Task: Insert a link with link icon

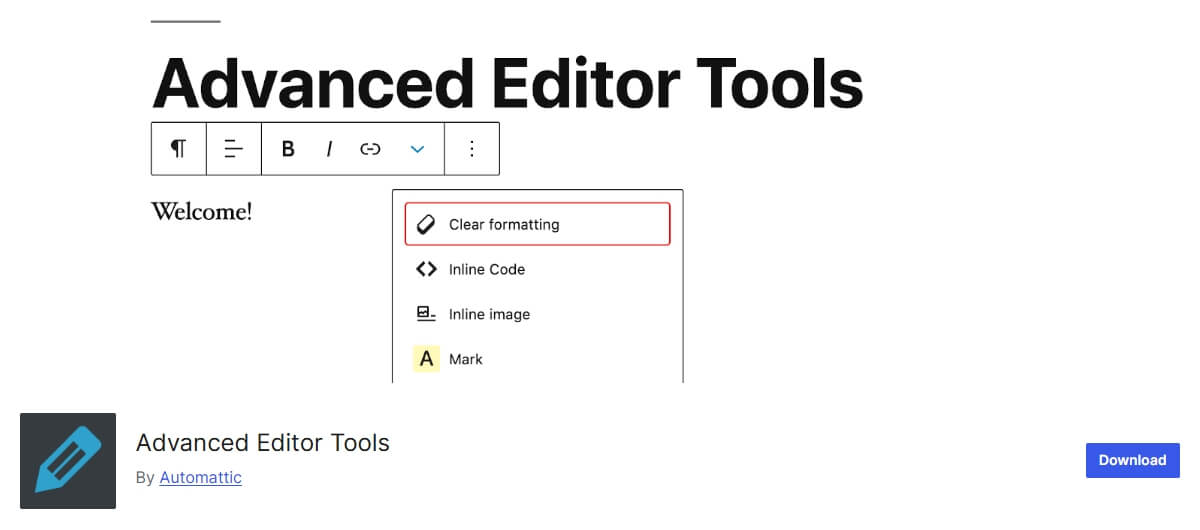Action: (371, 149)
